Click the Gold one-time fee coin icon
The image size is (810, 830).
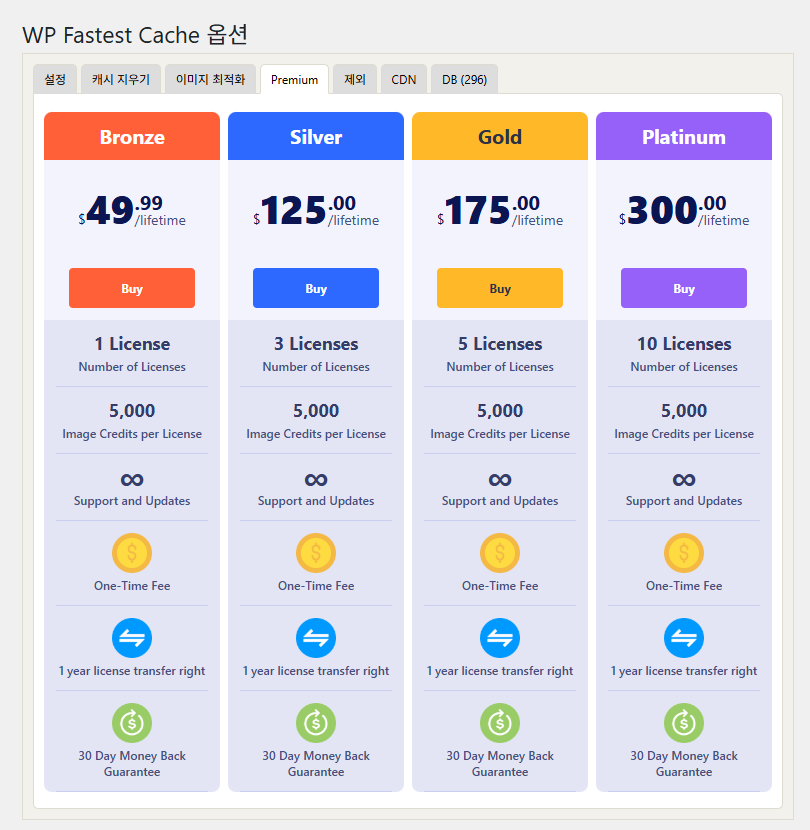pyautogui.click(x=500, y=552)
